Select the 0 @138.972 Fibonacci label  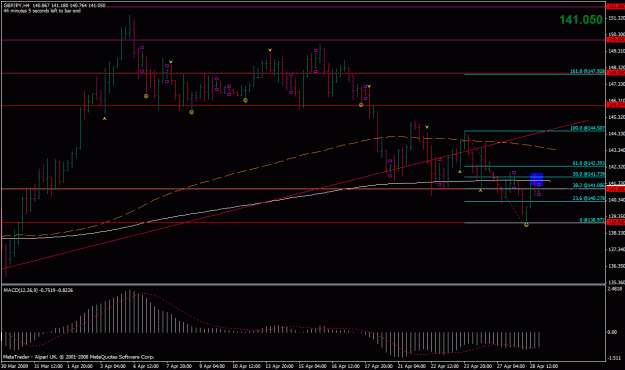(x=592, y=220)
